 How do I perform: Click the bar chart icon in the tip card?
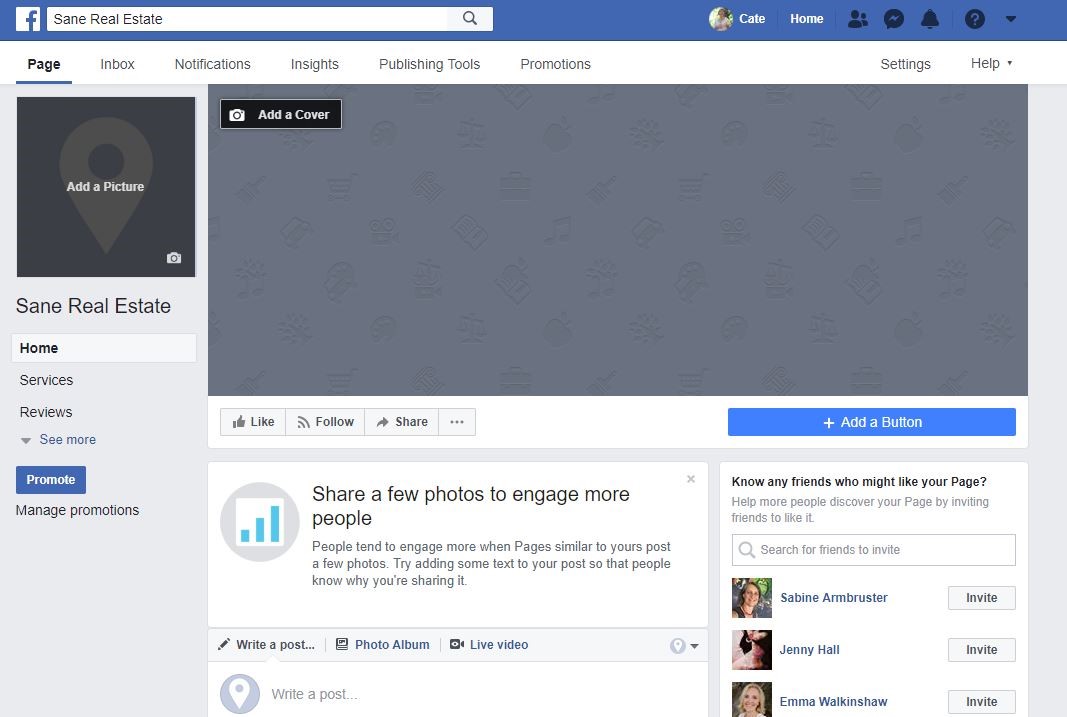tap(260, 522)
